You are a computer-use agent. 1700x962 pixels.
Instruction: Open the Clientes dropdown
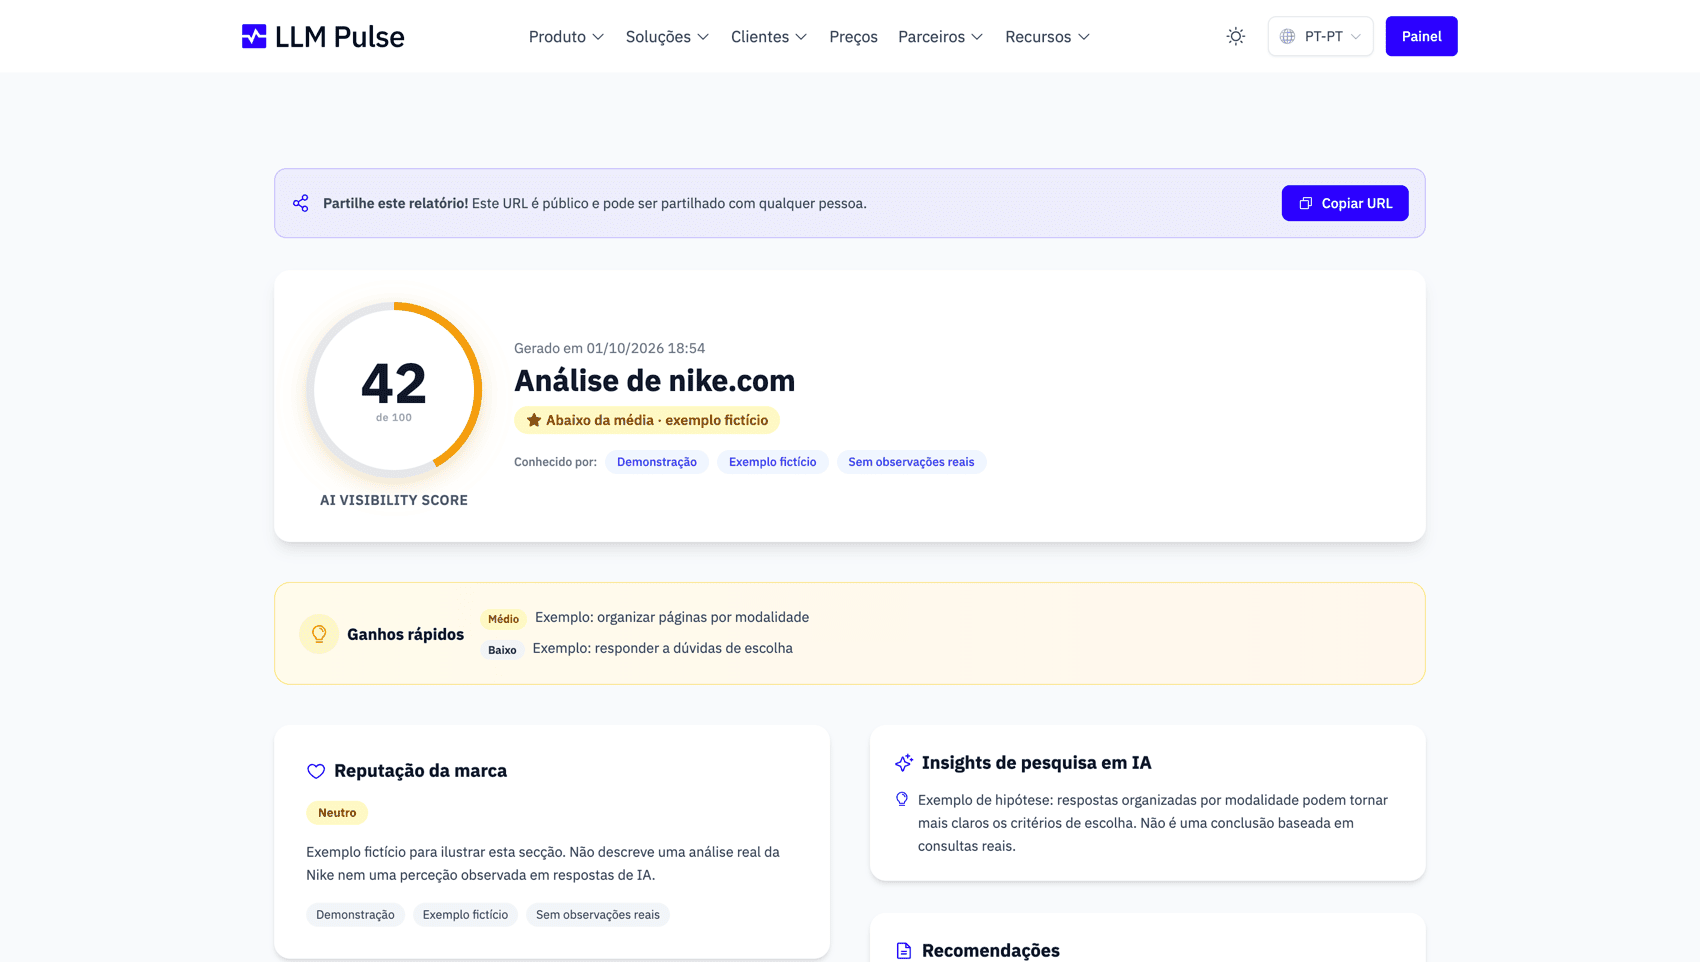pyautogui.click(x=769, y=37)
